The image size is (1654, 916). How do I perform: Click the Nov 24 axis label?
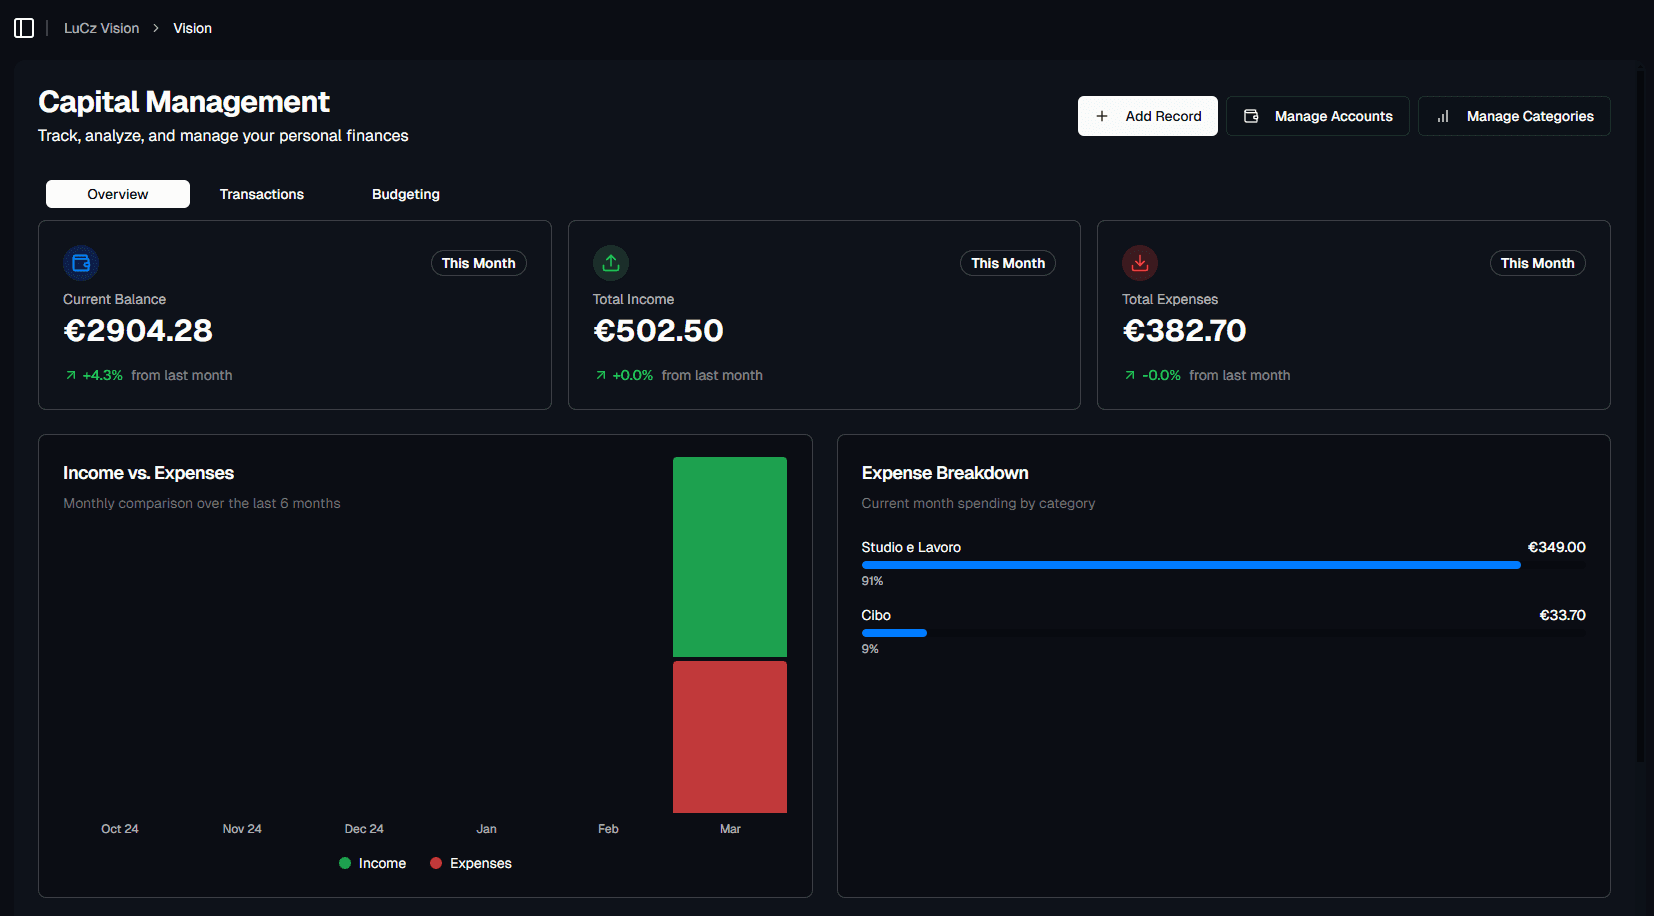tap(242, 829)
